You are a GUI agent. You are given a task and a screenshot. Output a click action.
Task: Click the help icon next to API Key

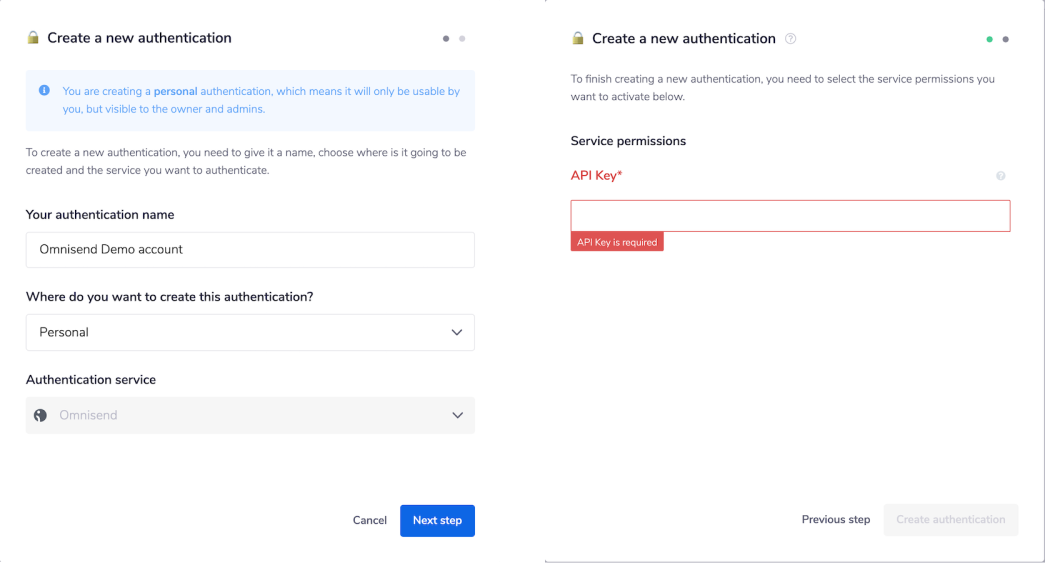pyautogui.click(x=1000, y=176)
